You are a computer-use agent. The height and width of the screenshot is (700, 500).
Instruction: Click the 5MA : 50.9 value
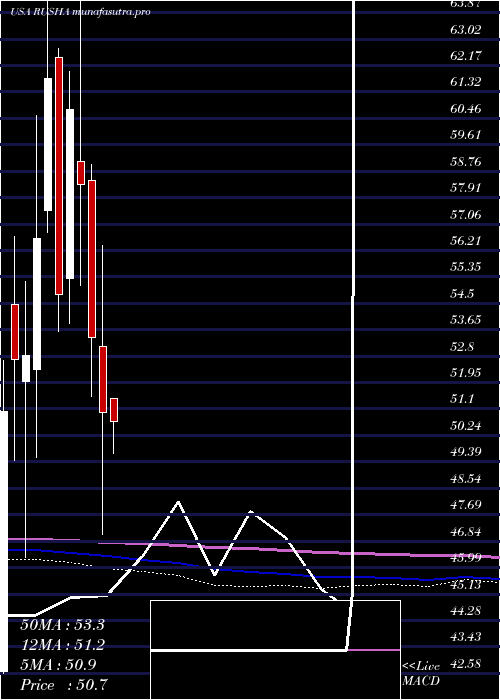click(x=58, y=665)
